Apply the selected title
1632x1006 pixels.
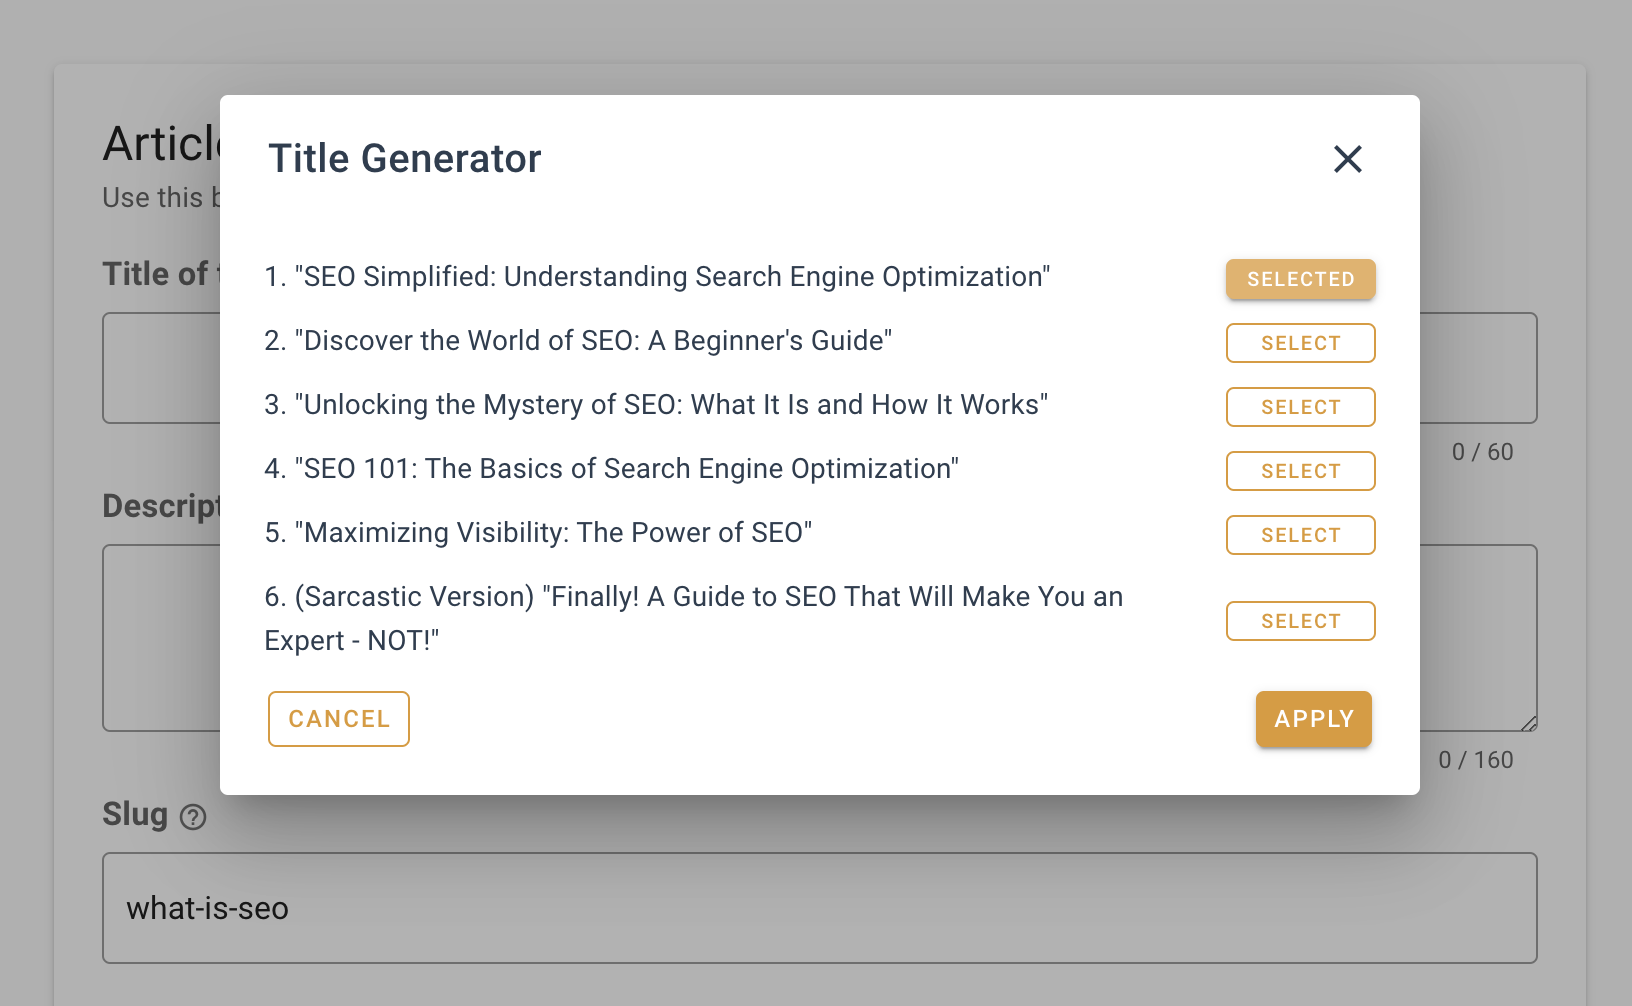pyautogui.click(x=1313, y=719)
